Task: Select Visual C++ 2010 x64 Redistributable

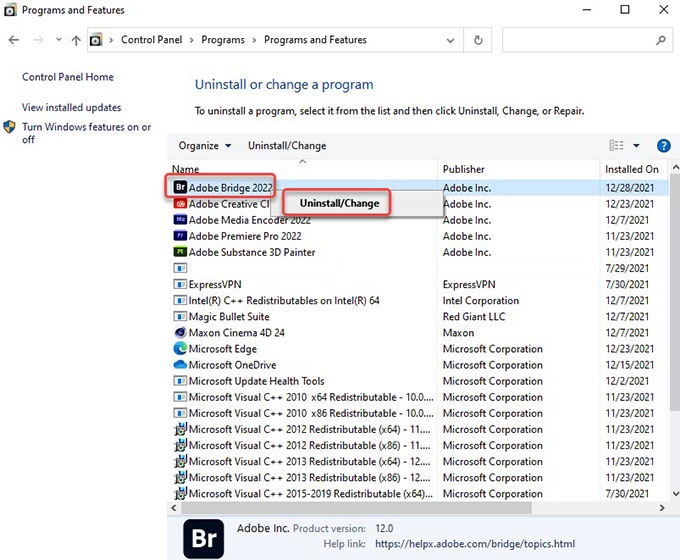Action: [311, 397]
